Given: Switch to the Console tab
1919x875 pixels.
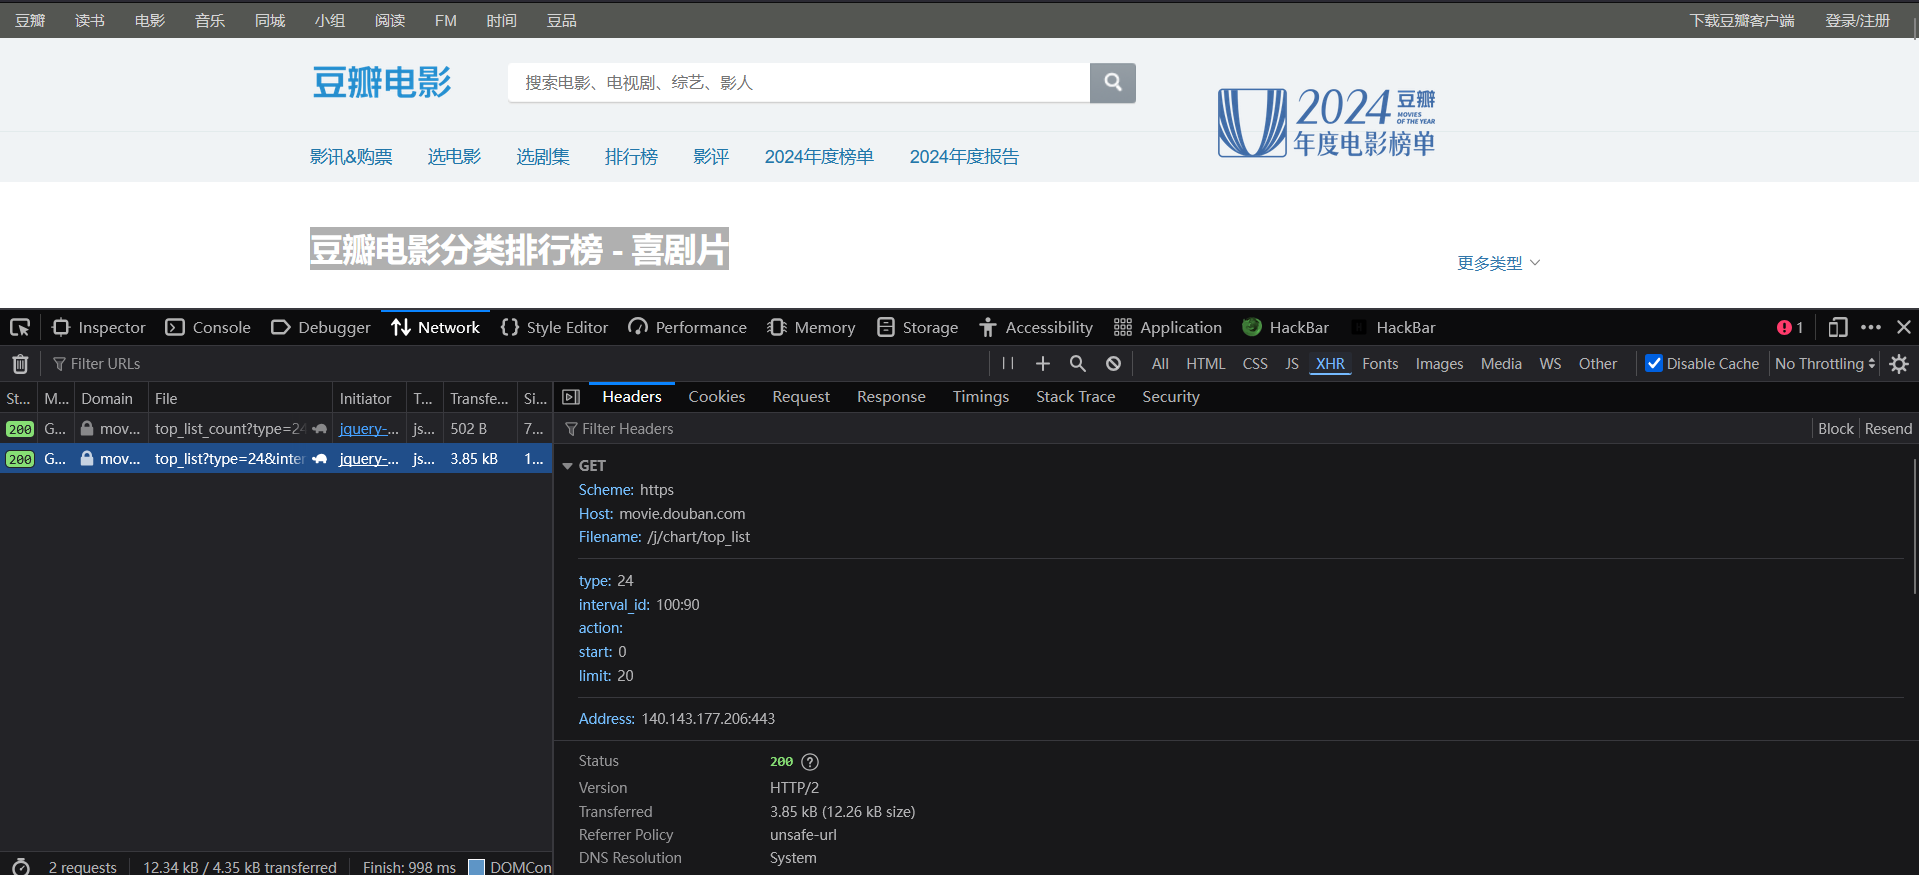Looking at the screenshot, I should (x=208, y=327).
